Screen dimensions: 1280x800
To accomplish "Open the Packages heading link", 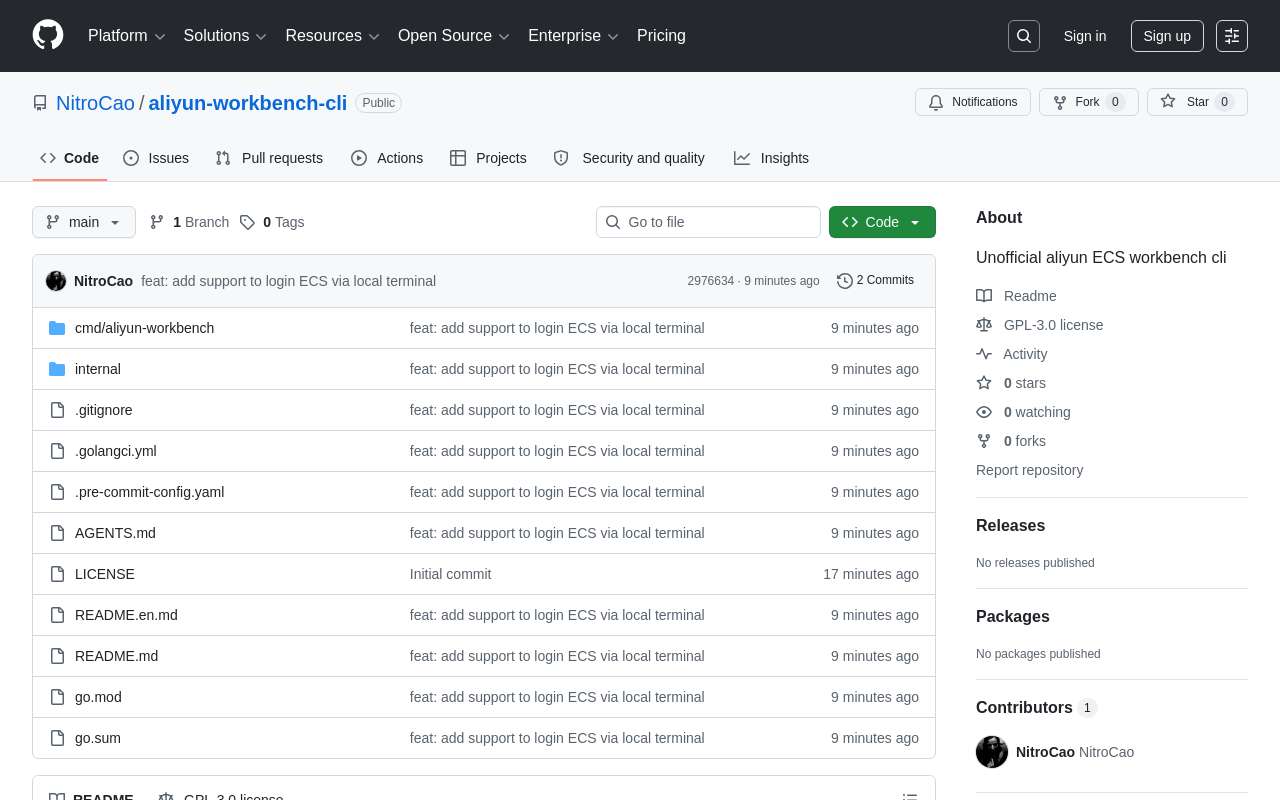I will point(1013,617).
